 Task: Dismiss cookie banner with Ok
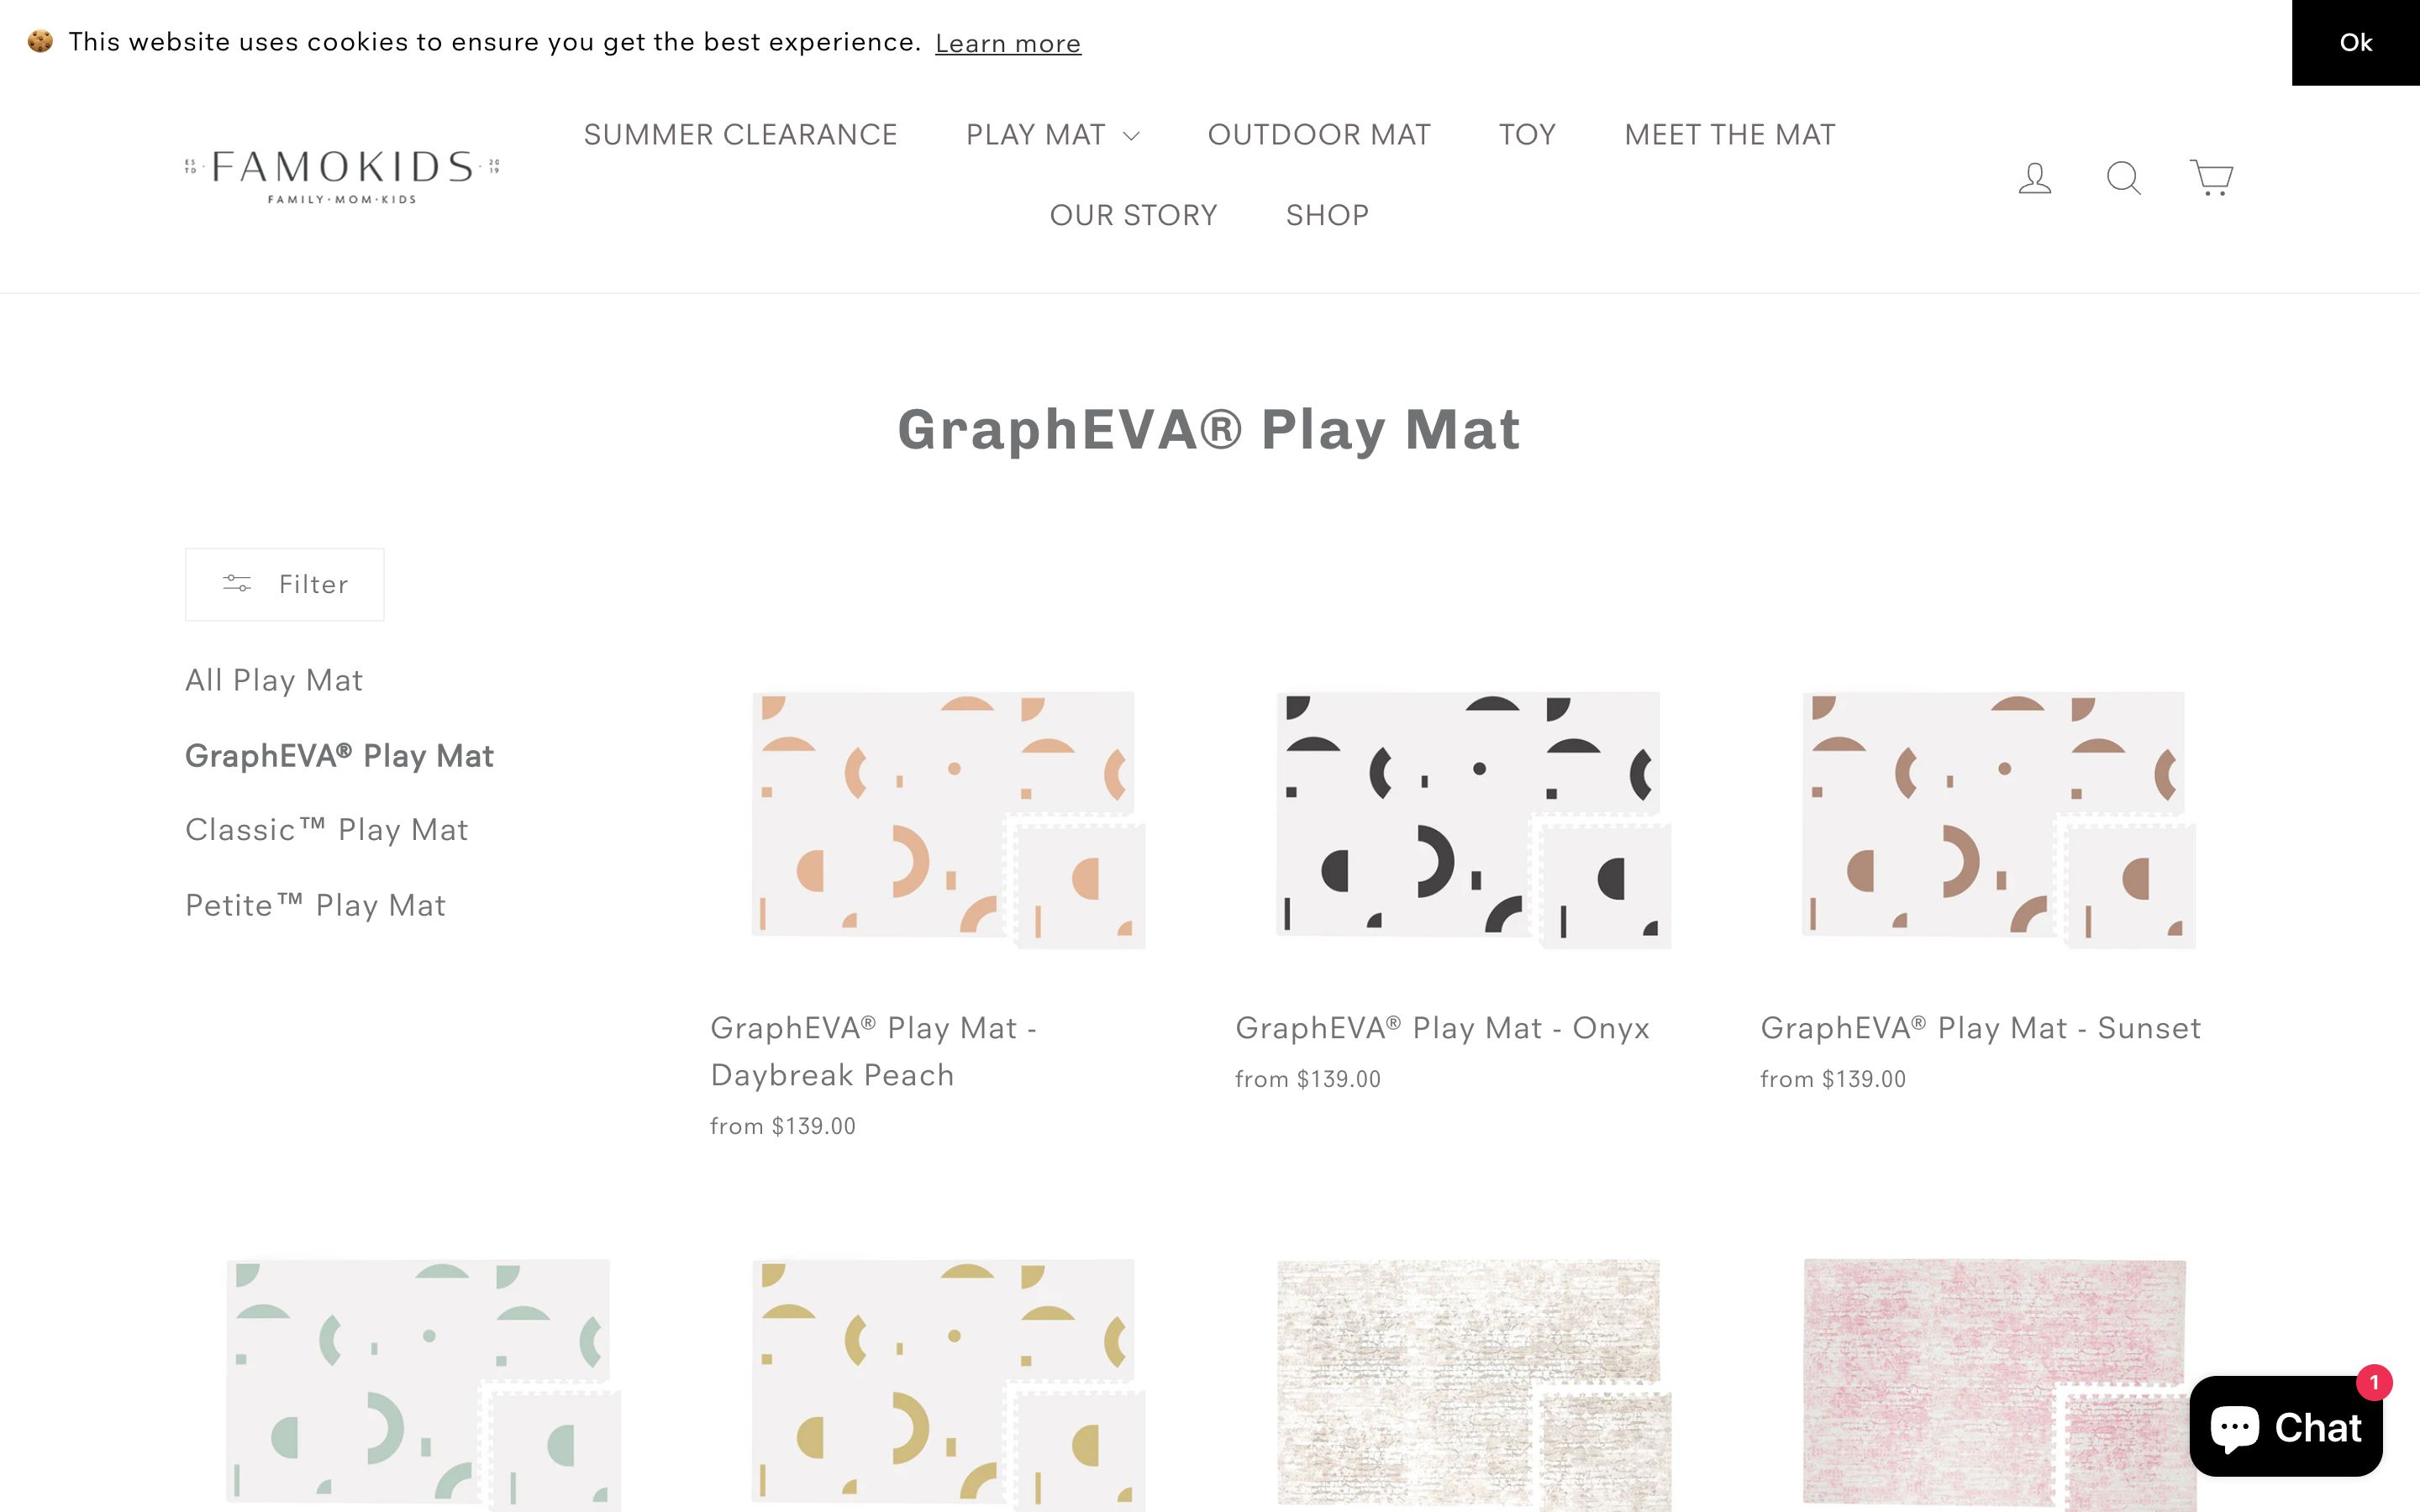[2355, 43]
